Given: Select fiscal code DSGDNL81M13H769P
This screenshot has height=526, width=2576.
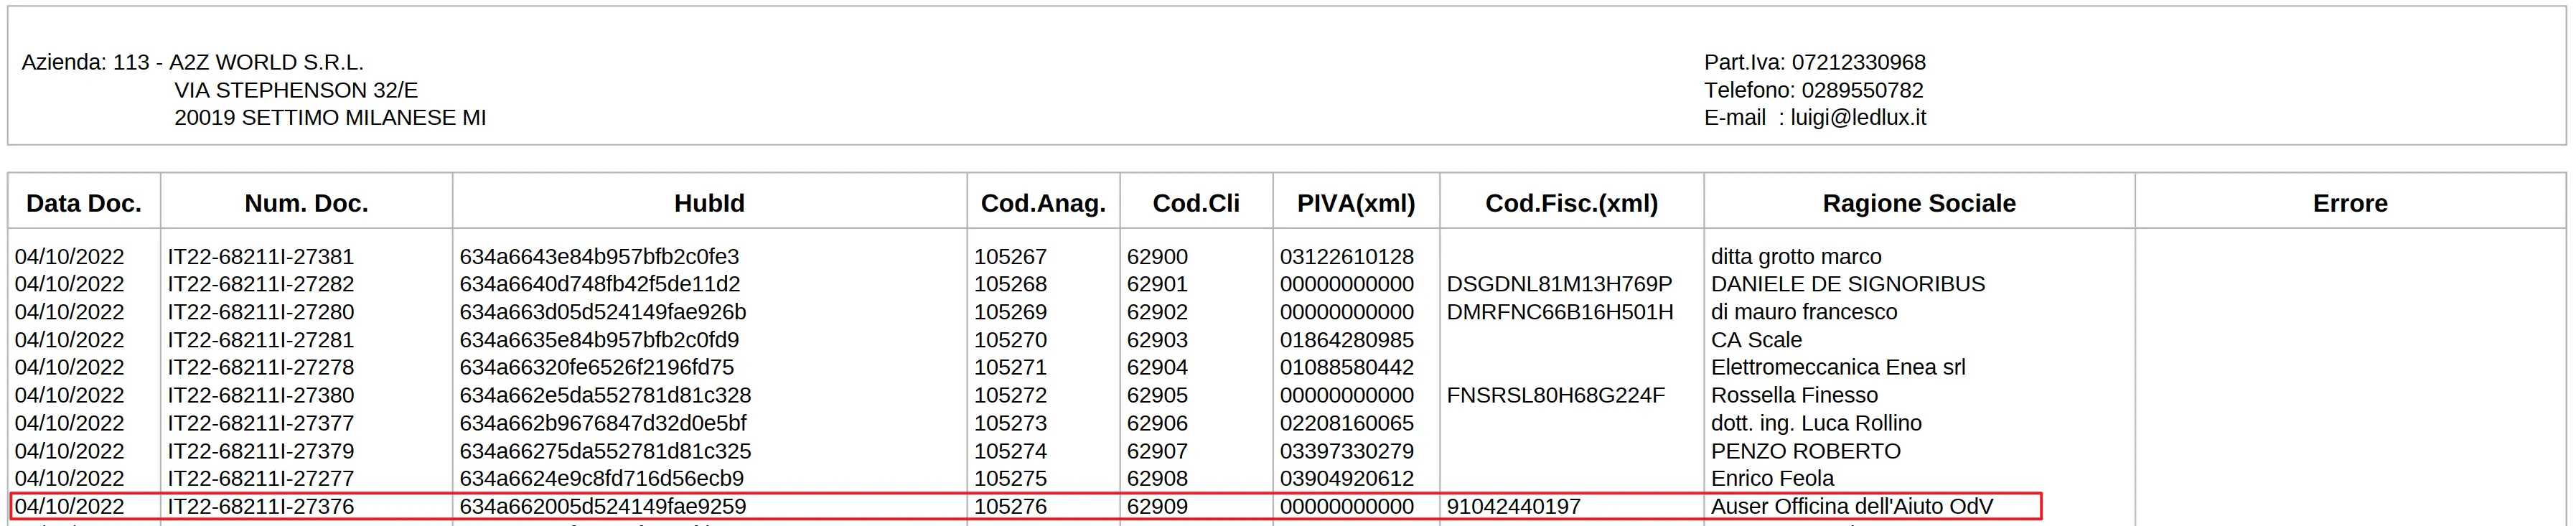Looking at the screenshot, I should (1559, 284).
